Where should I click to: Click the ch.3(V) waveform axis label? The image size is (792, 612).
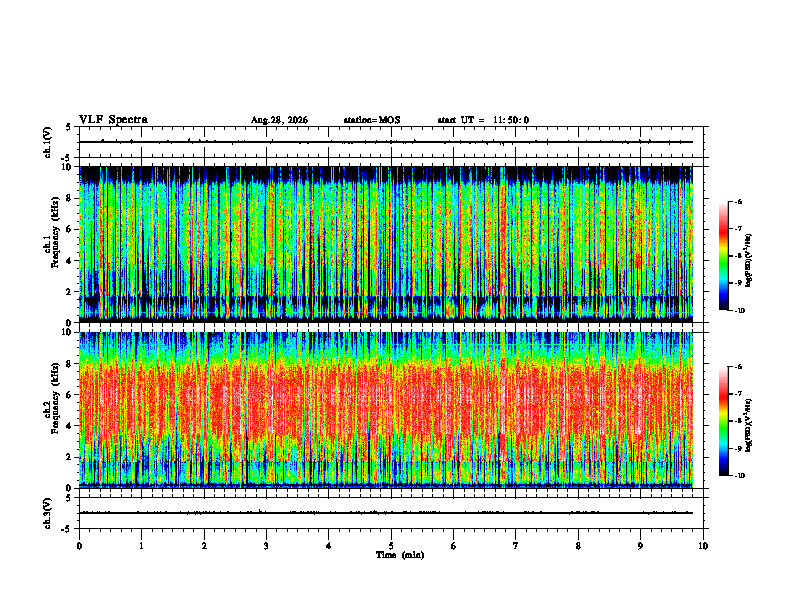(x=48, y=513)
